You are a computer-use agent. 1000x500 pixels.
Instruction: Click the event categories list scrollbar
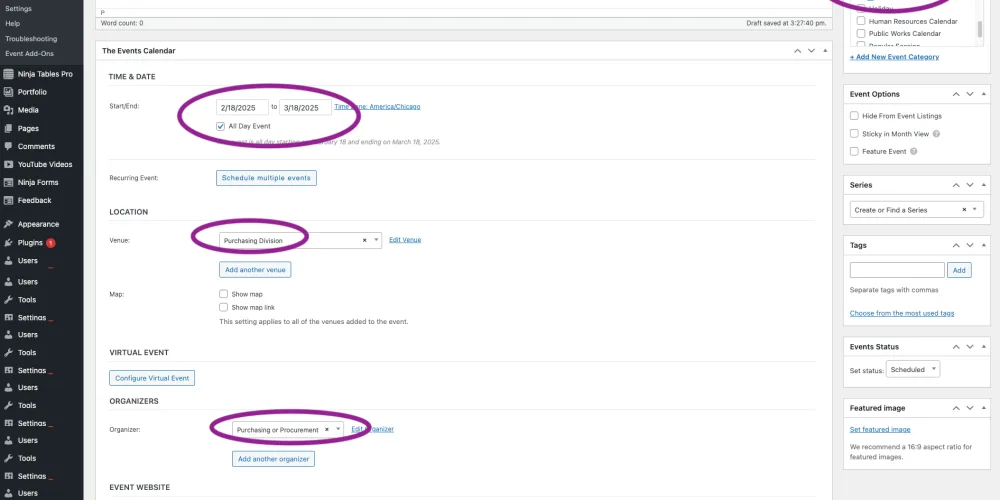(x=979, y=30)
